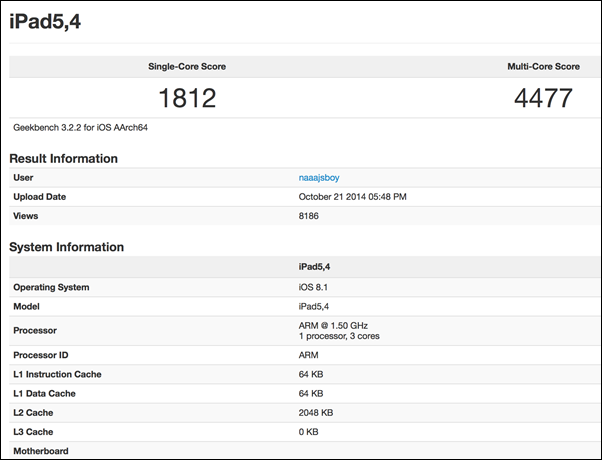Click the Motherboard row label
This screenshot has width=602, height=460.
pyautogui.click(x=41, y=451)
